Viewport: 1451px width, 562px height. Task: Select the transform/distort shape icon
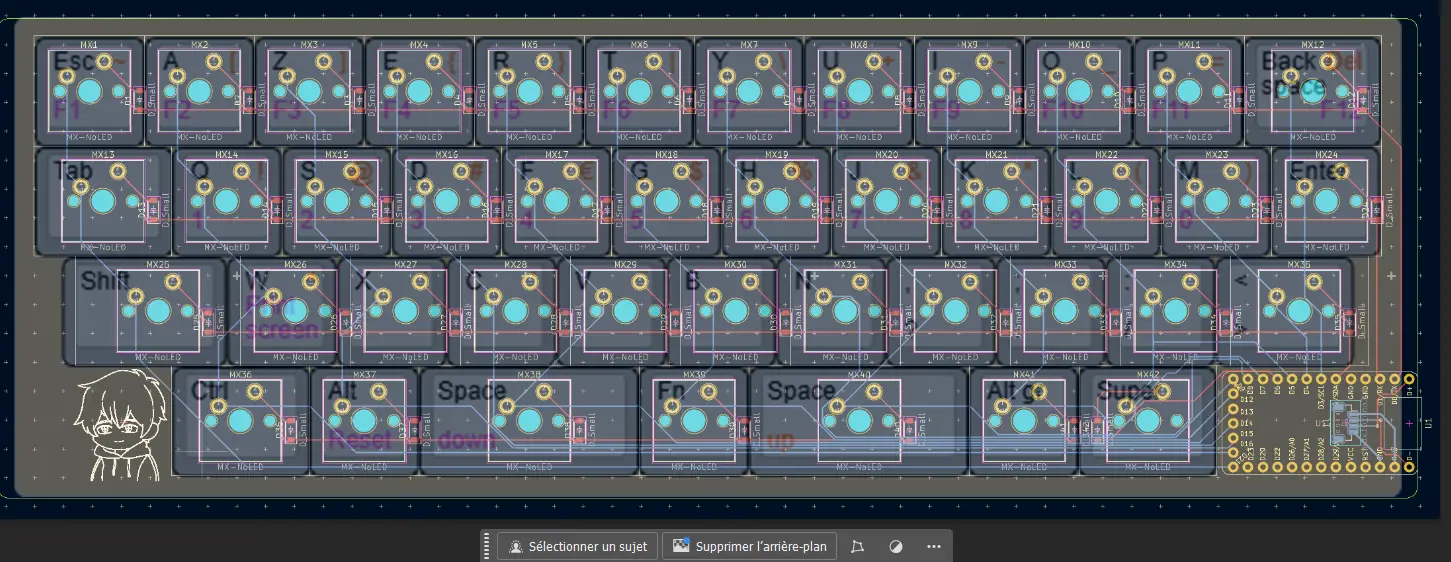click(857, 547)
